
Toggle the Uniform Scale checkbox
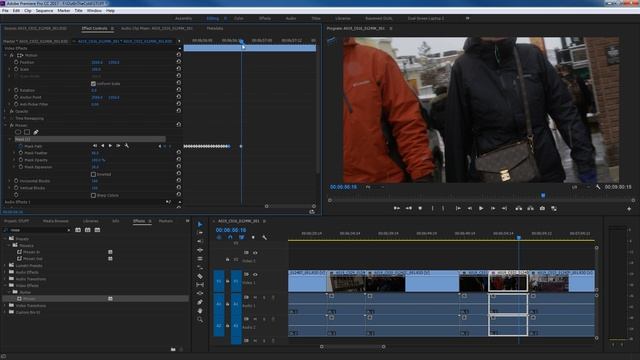coord(93,83)
